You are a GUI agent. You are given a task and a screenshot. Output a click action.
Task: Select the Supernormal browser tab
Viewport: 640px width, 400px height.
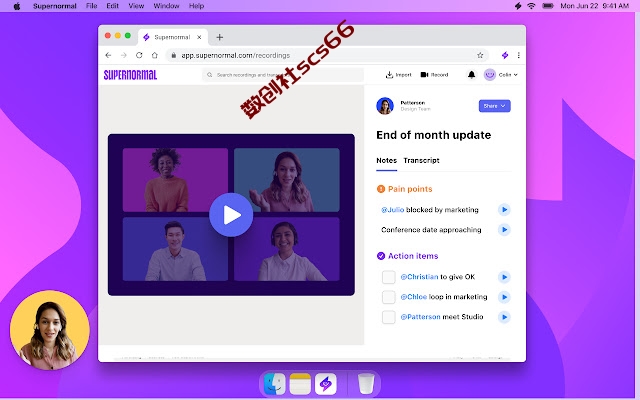click(x=172, y=37)
